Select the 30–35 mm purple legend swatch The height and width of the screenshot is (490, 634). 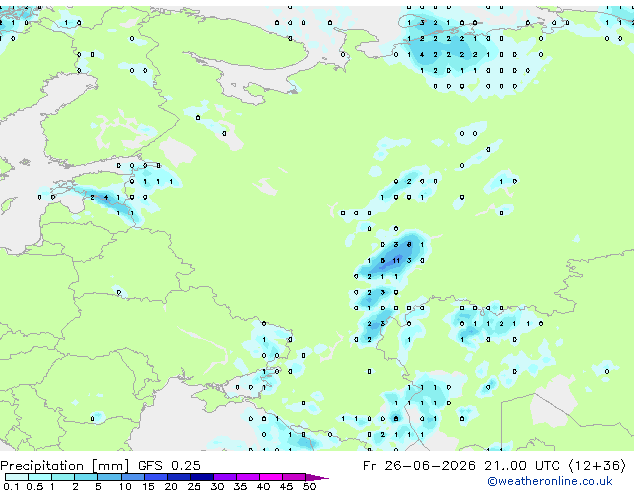[x=224, y=477]
